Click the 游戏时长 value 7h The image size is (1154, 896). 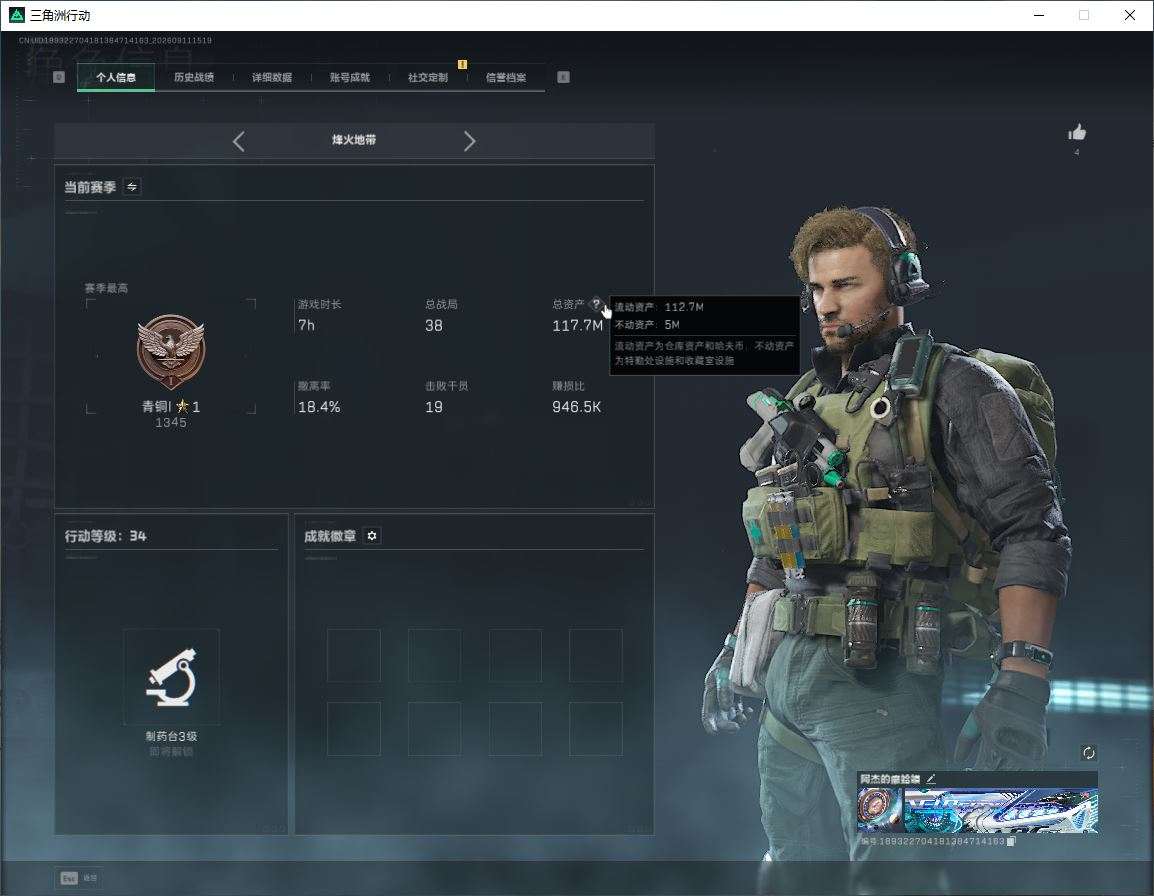(306, 325)
